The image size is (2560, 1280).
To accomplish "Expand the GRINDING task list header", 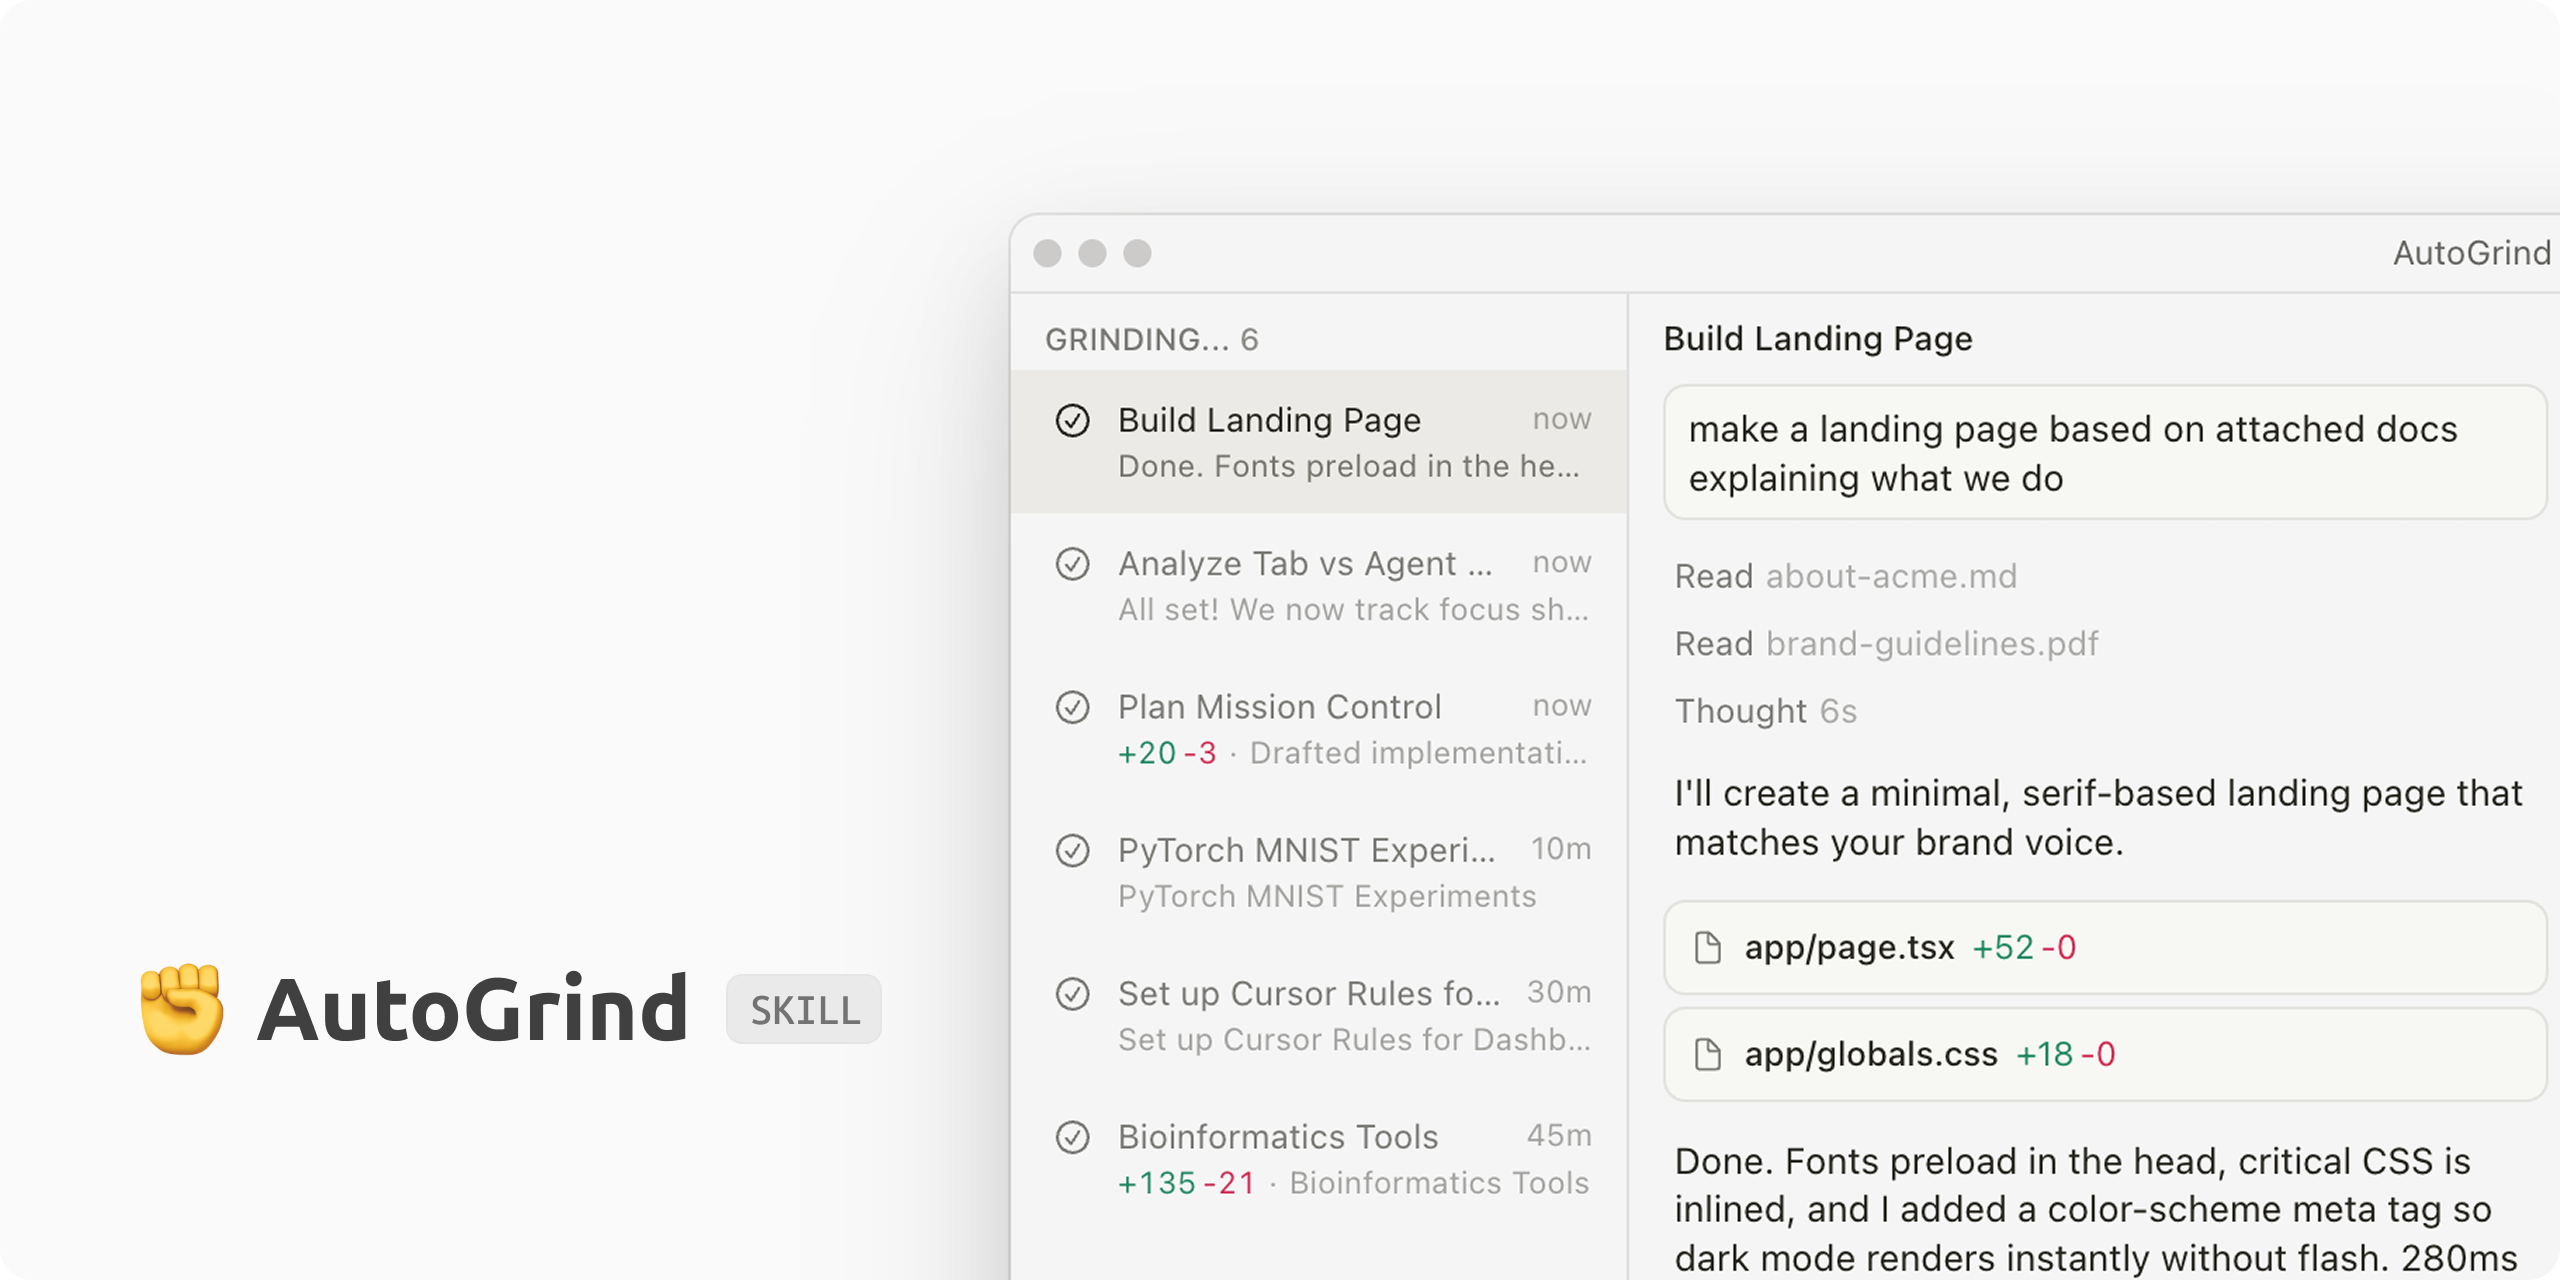I will 1152,339.
